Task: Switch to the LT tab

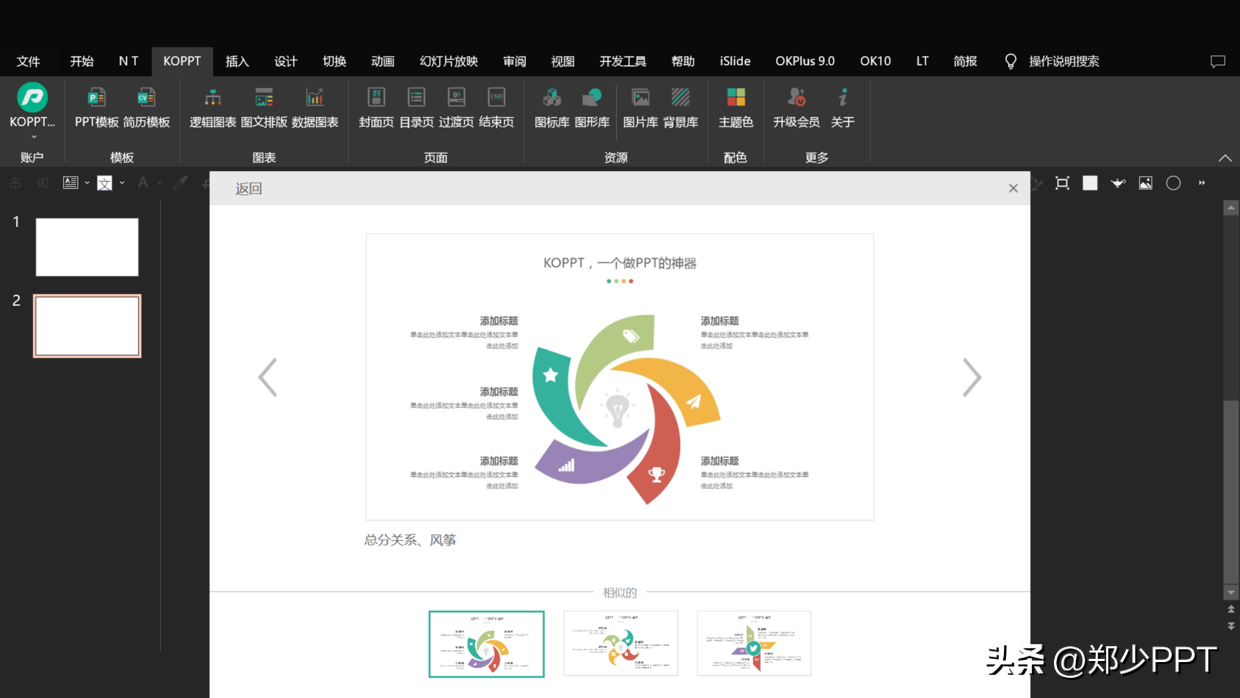Action: 922,61
